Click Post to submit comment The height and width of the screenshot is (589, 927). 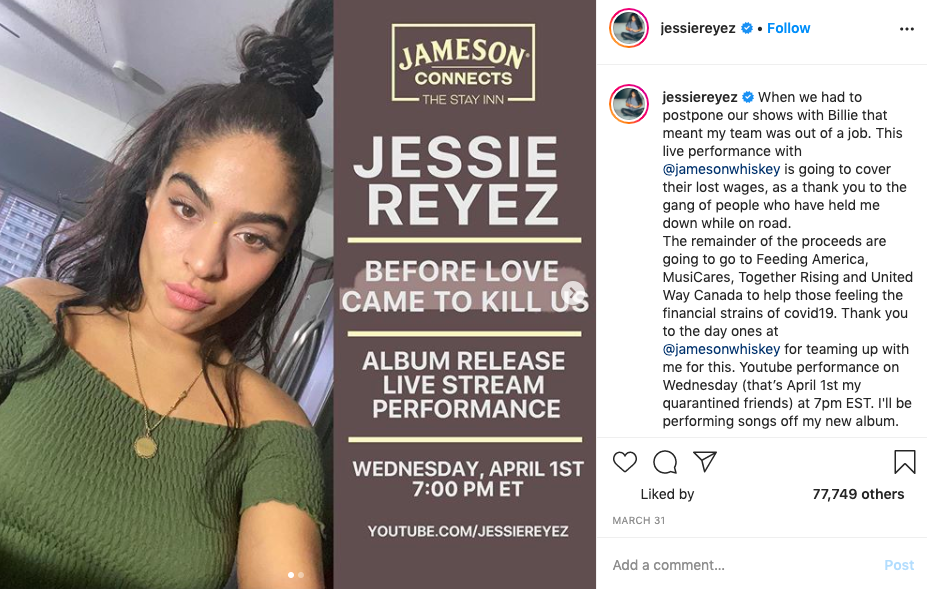899,565
